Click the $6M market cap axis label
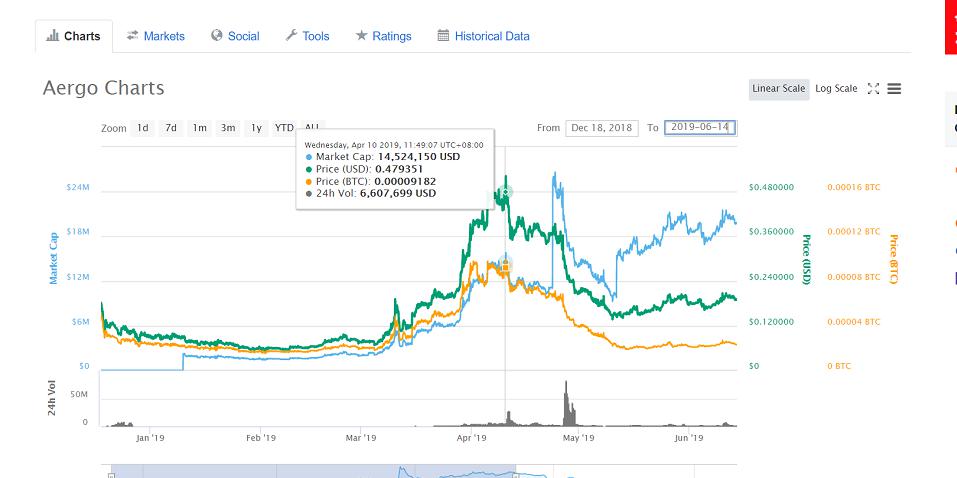957x478 pixels. (x=79, y=322)
